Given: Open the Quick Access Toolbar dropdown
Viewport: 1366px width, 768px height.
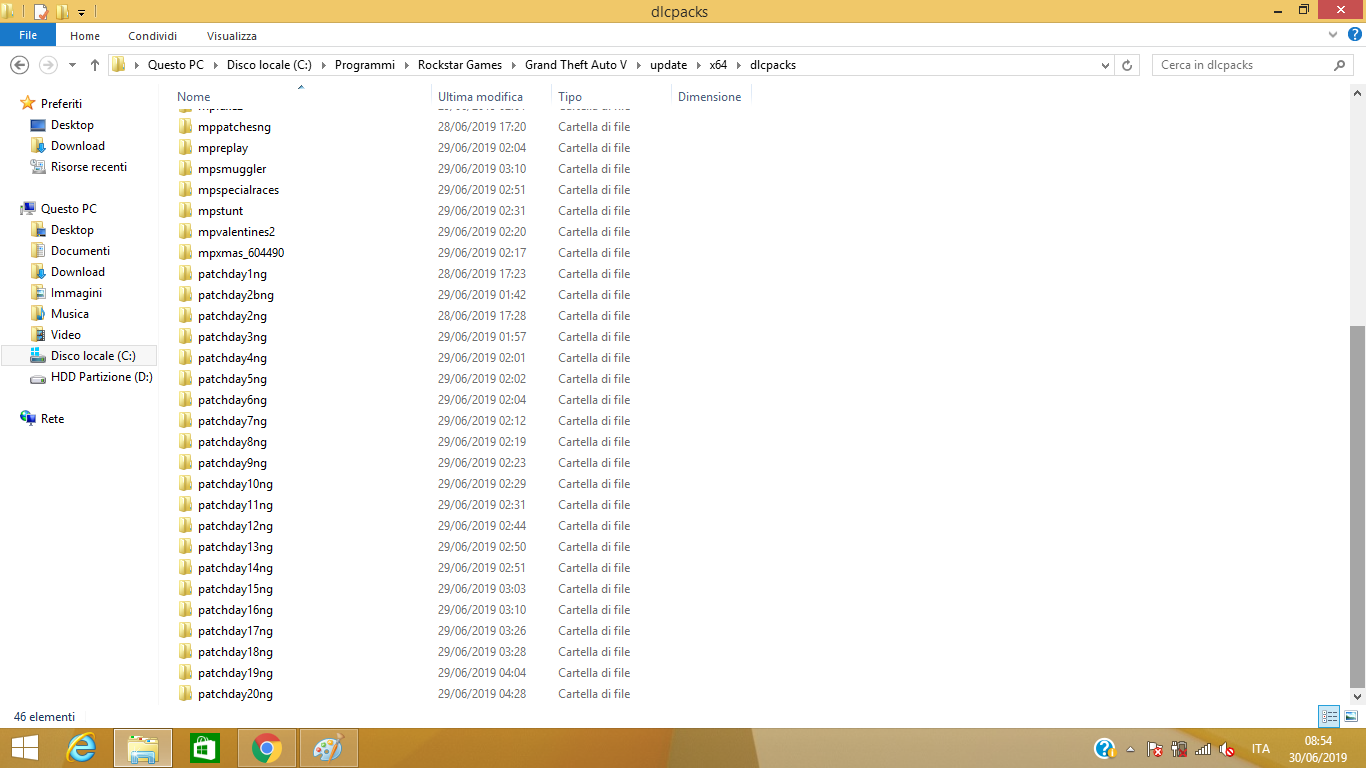Looking at the screenshot, I should click(x=82, y=13).
